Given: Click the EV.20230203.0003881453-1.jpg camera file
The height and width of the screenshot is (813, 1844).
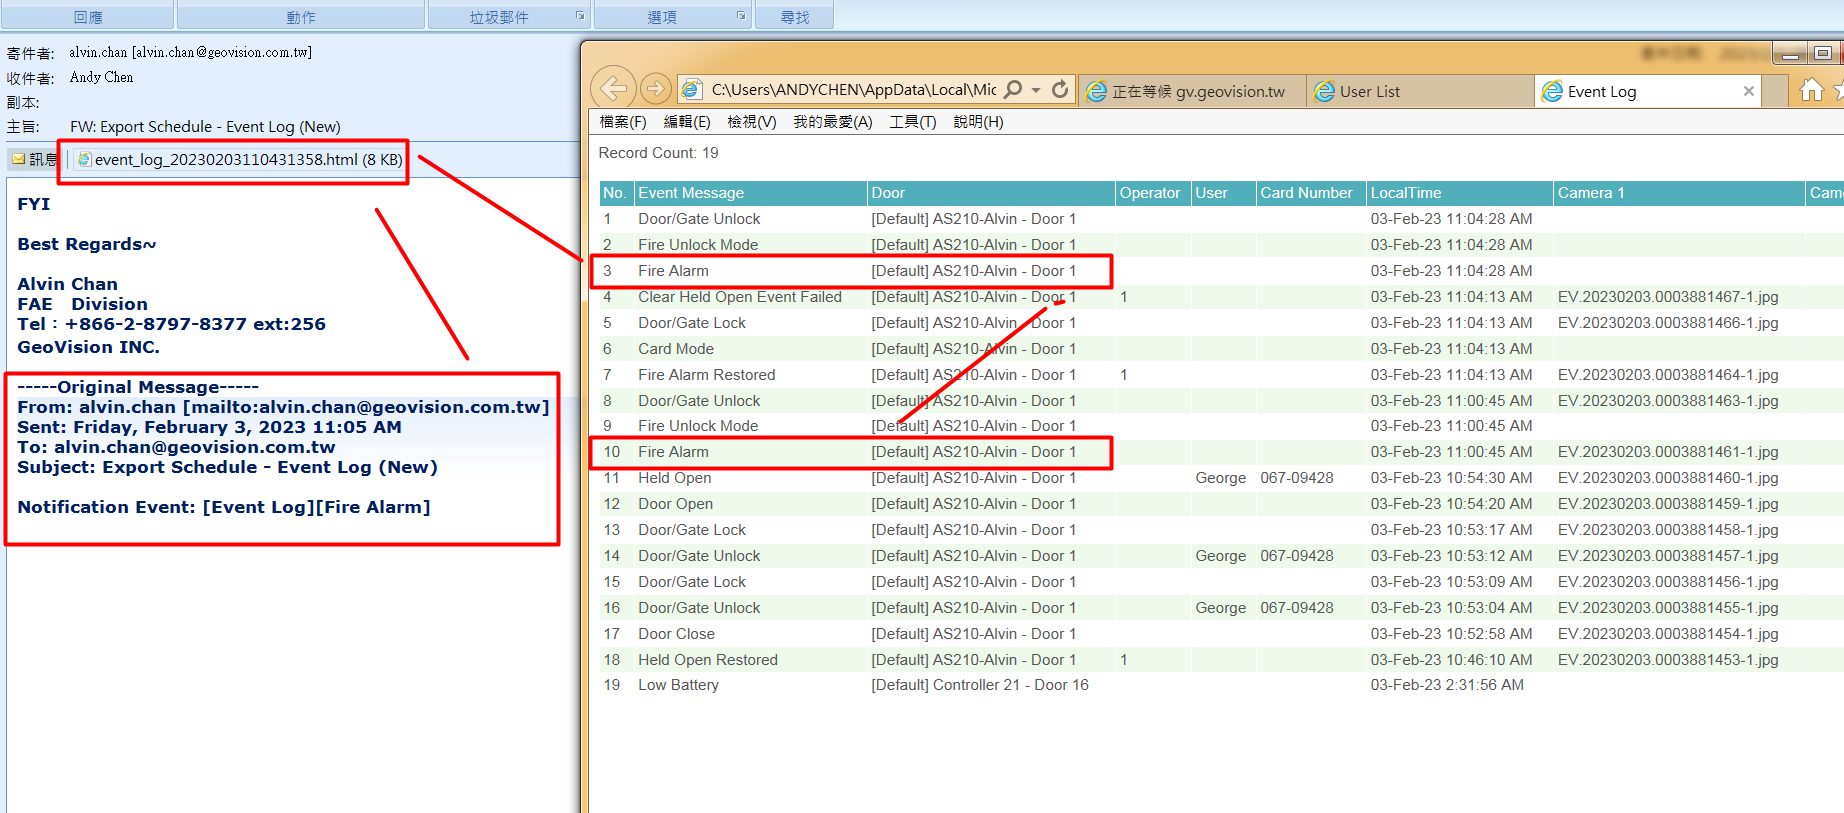Looking at the screenshot, I should tap(1668, 660).
